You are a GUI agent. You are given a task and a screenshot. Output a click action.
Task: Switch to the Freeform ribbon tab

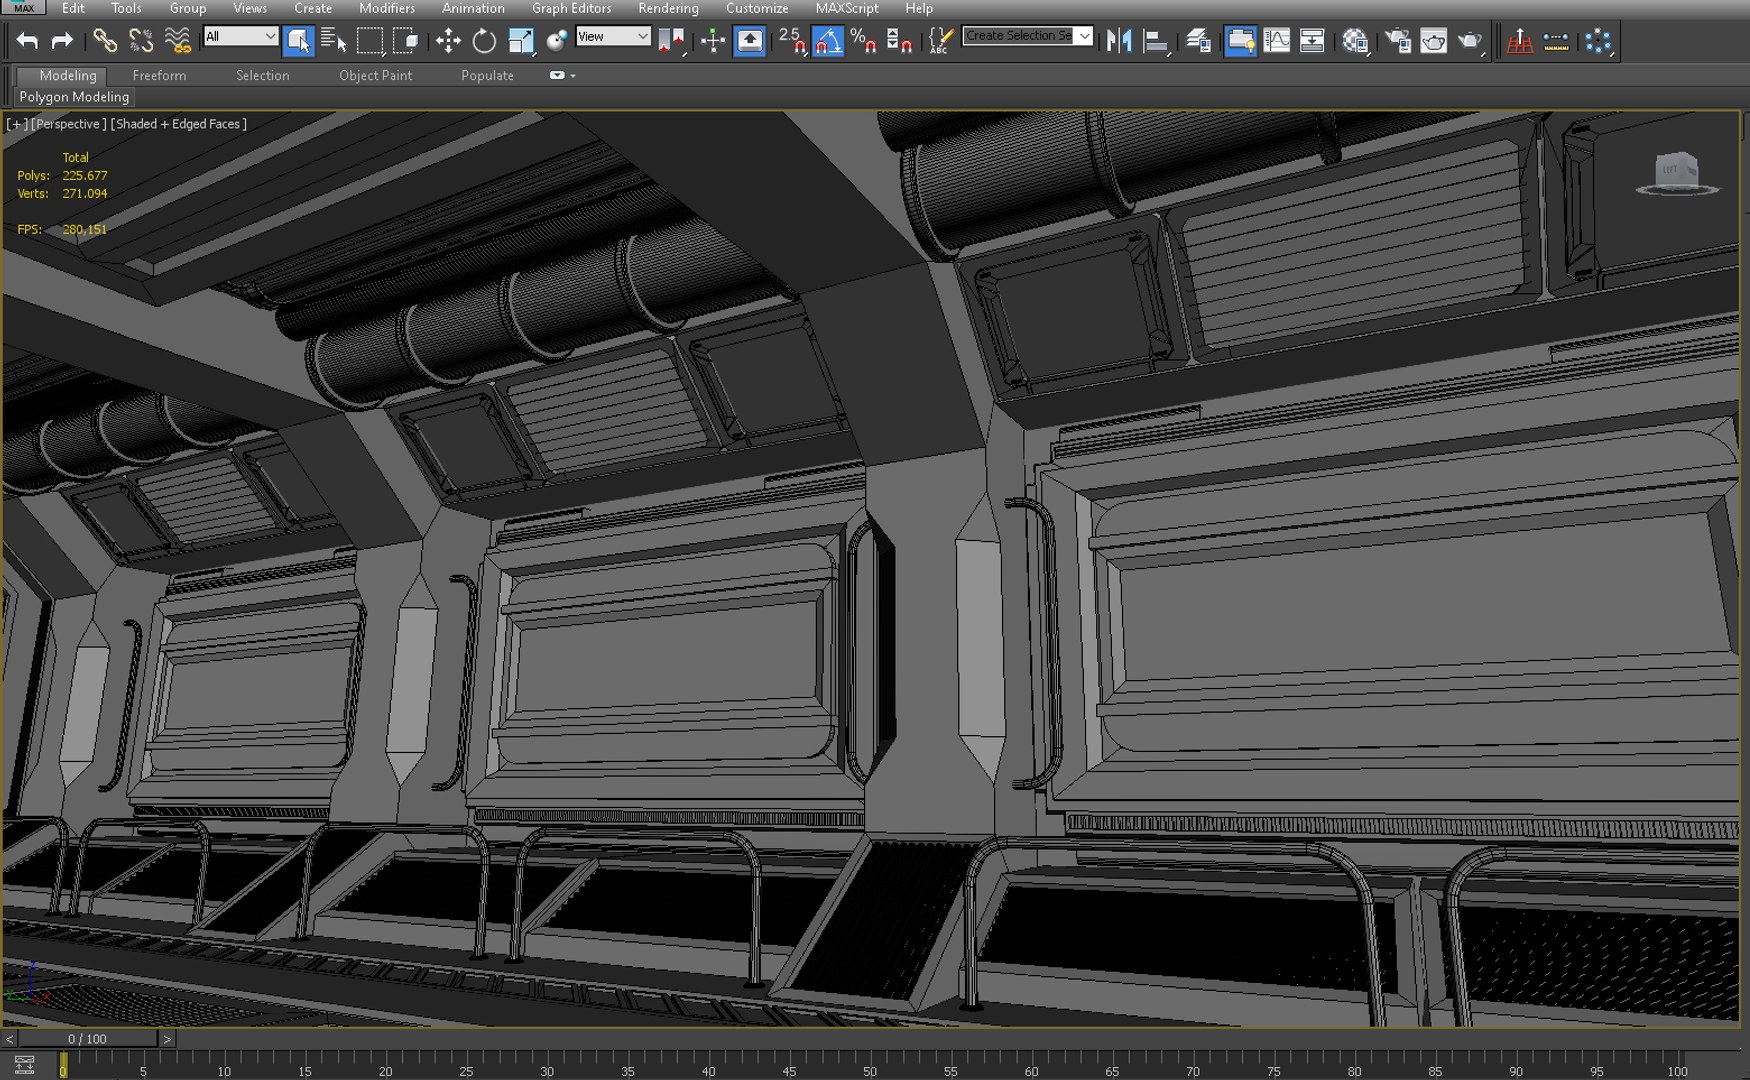[x=159, y=75]
